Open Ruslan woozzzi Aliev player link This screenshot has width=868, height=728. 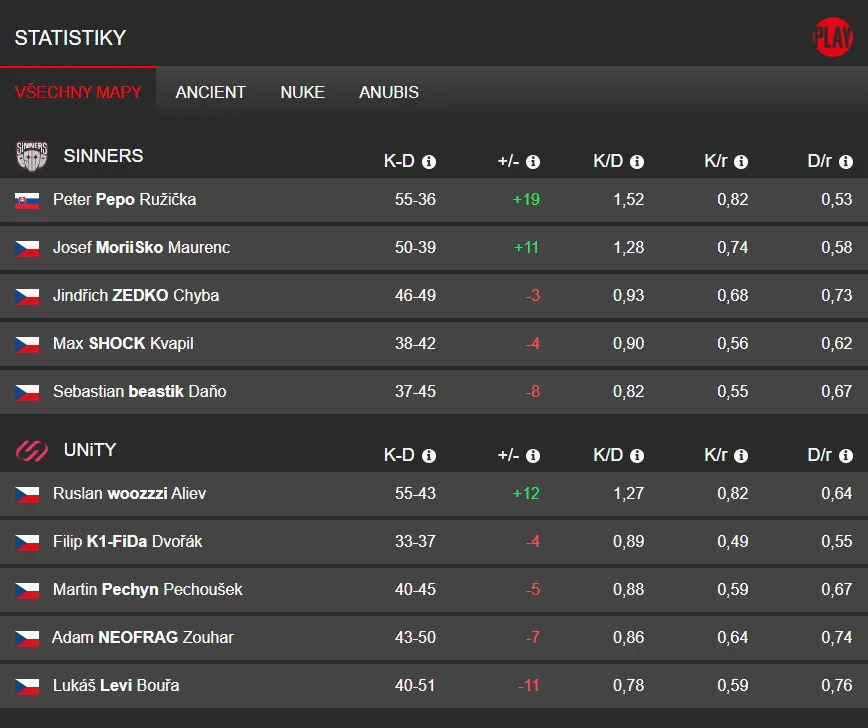coord(129,493)
